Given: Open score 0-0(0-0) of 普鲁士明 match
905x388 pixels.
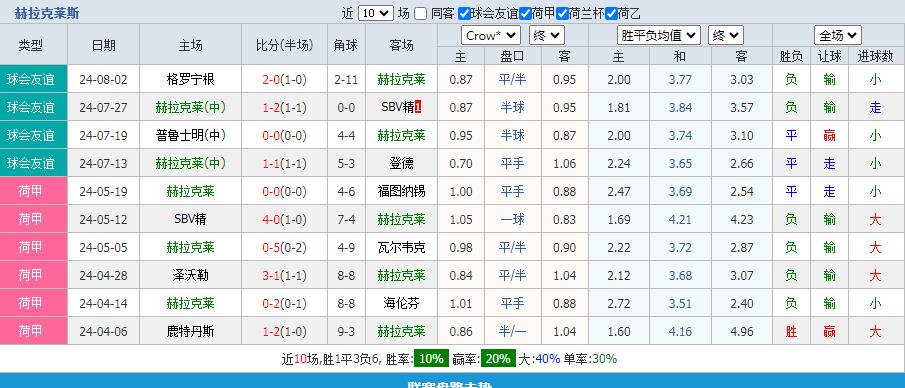Looking at the screenshot, I should (x=285, y=135).
